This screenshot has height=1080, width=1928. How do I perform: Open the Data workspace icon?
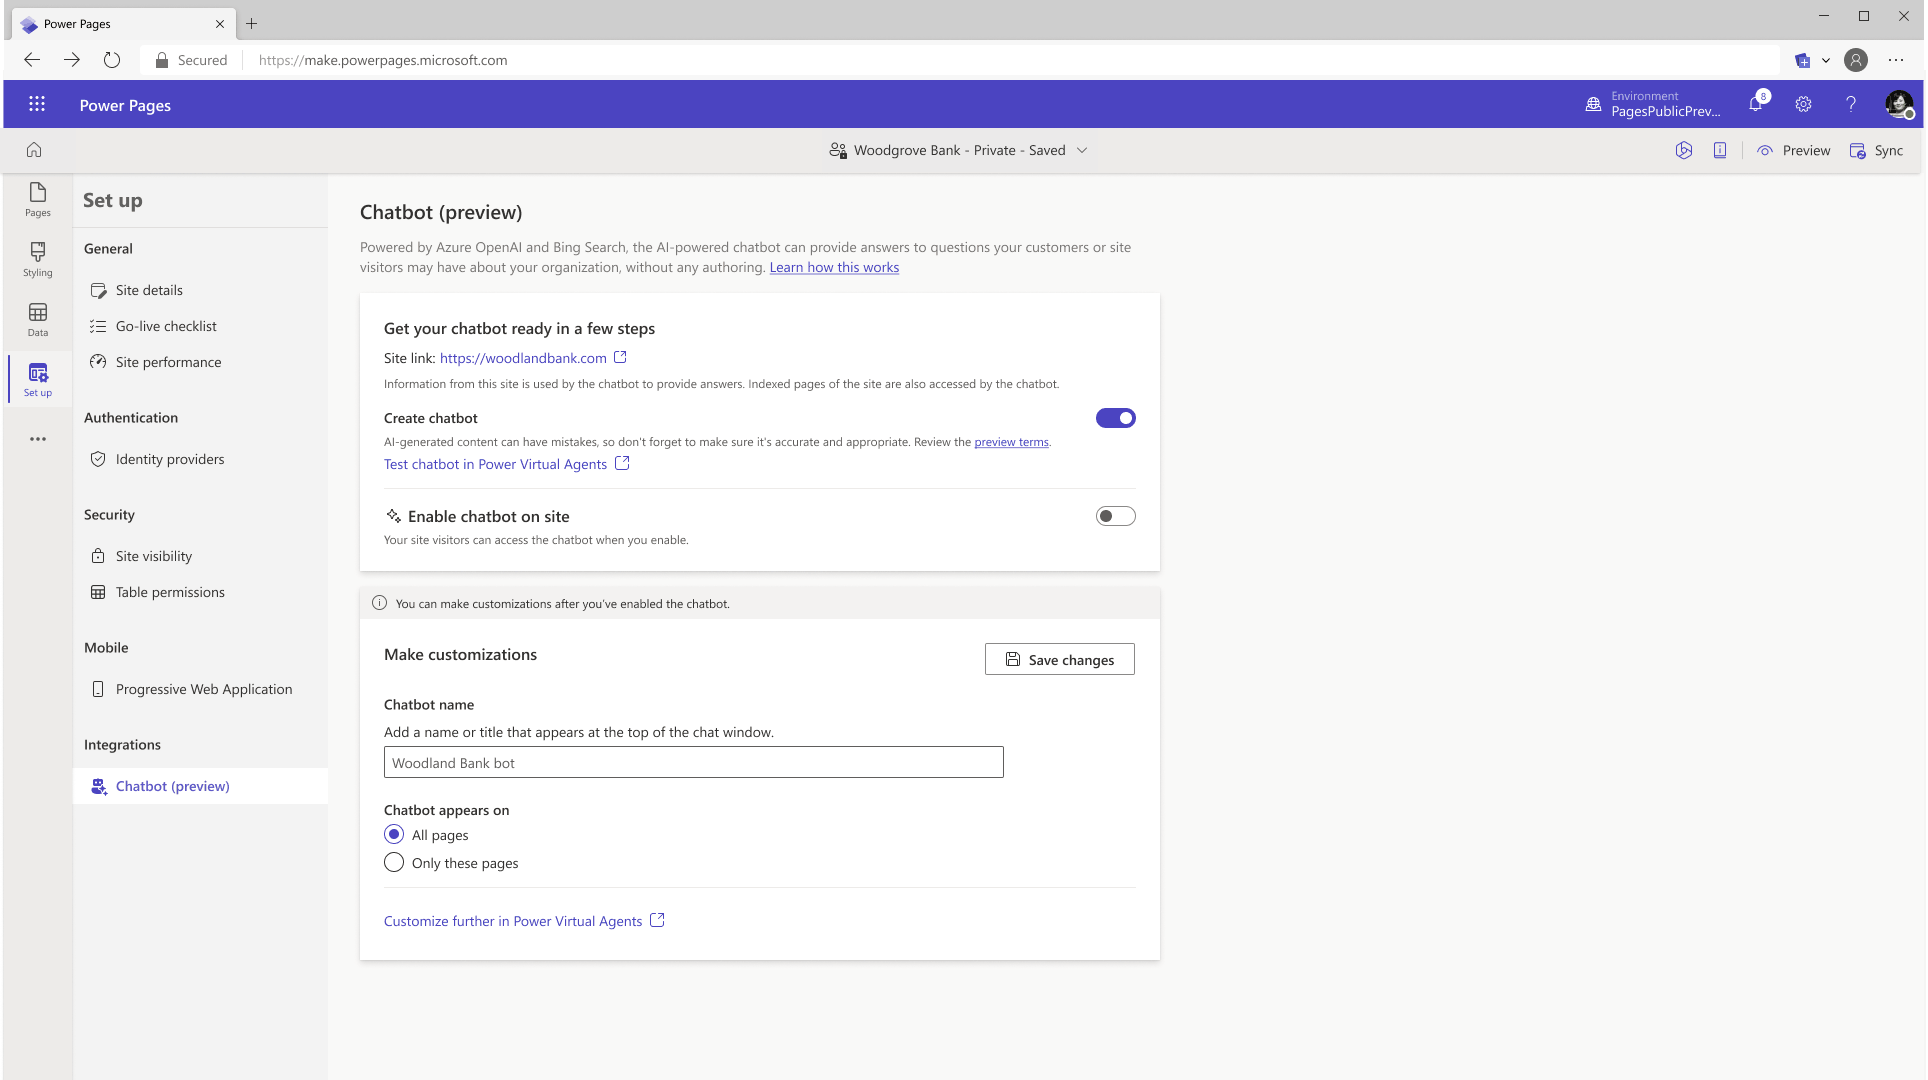[x=37, y=318]
